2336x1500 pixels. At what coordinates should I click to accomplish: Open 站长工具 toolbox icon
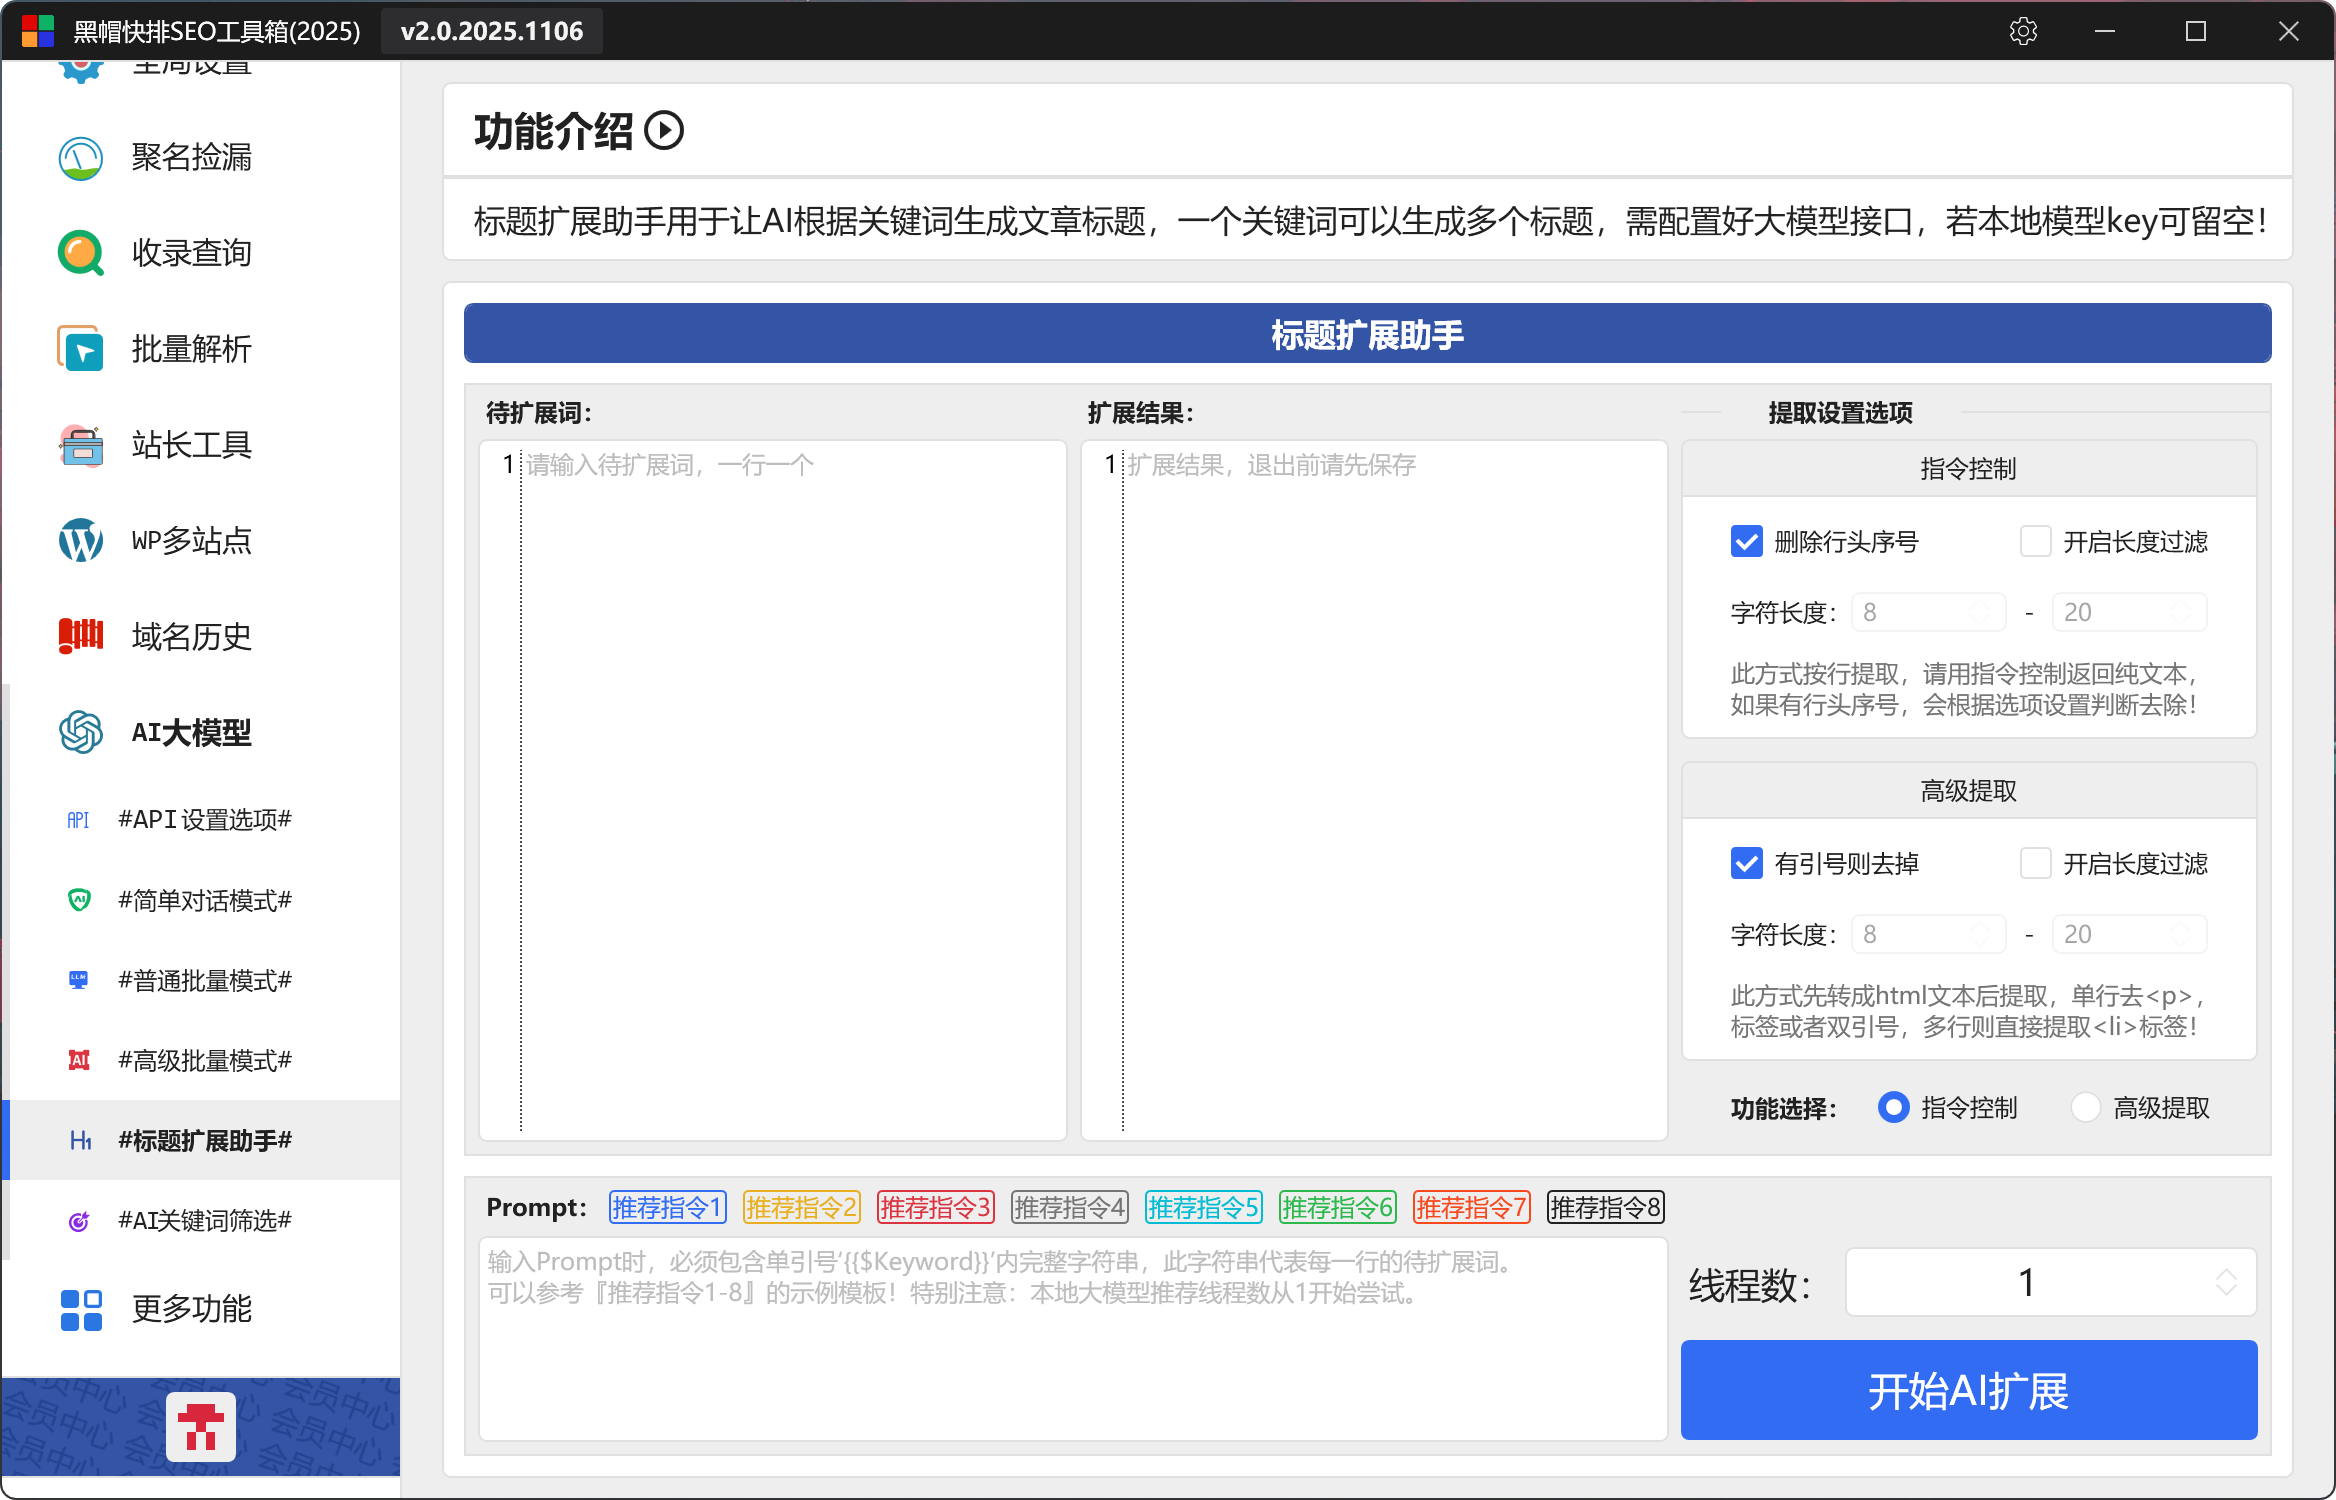tap(81, 446)
